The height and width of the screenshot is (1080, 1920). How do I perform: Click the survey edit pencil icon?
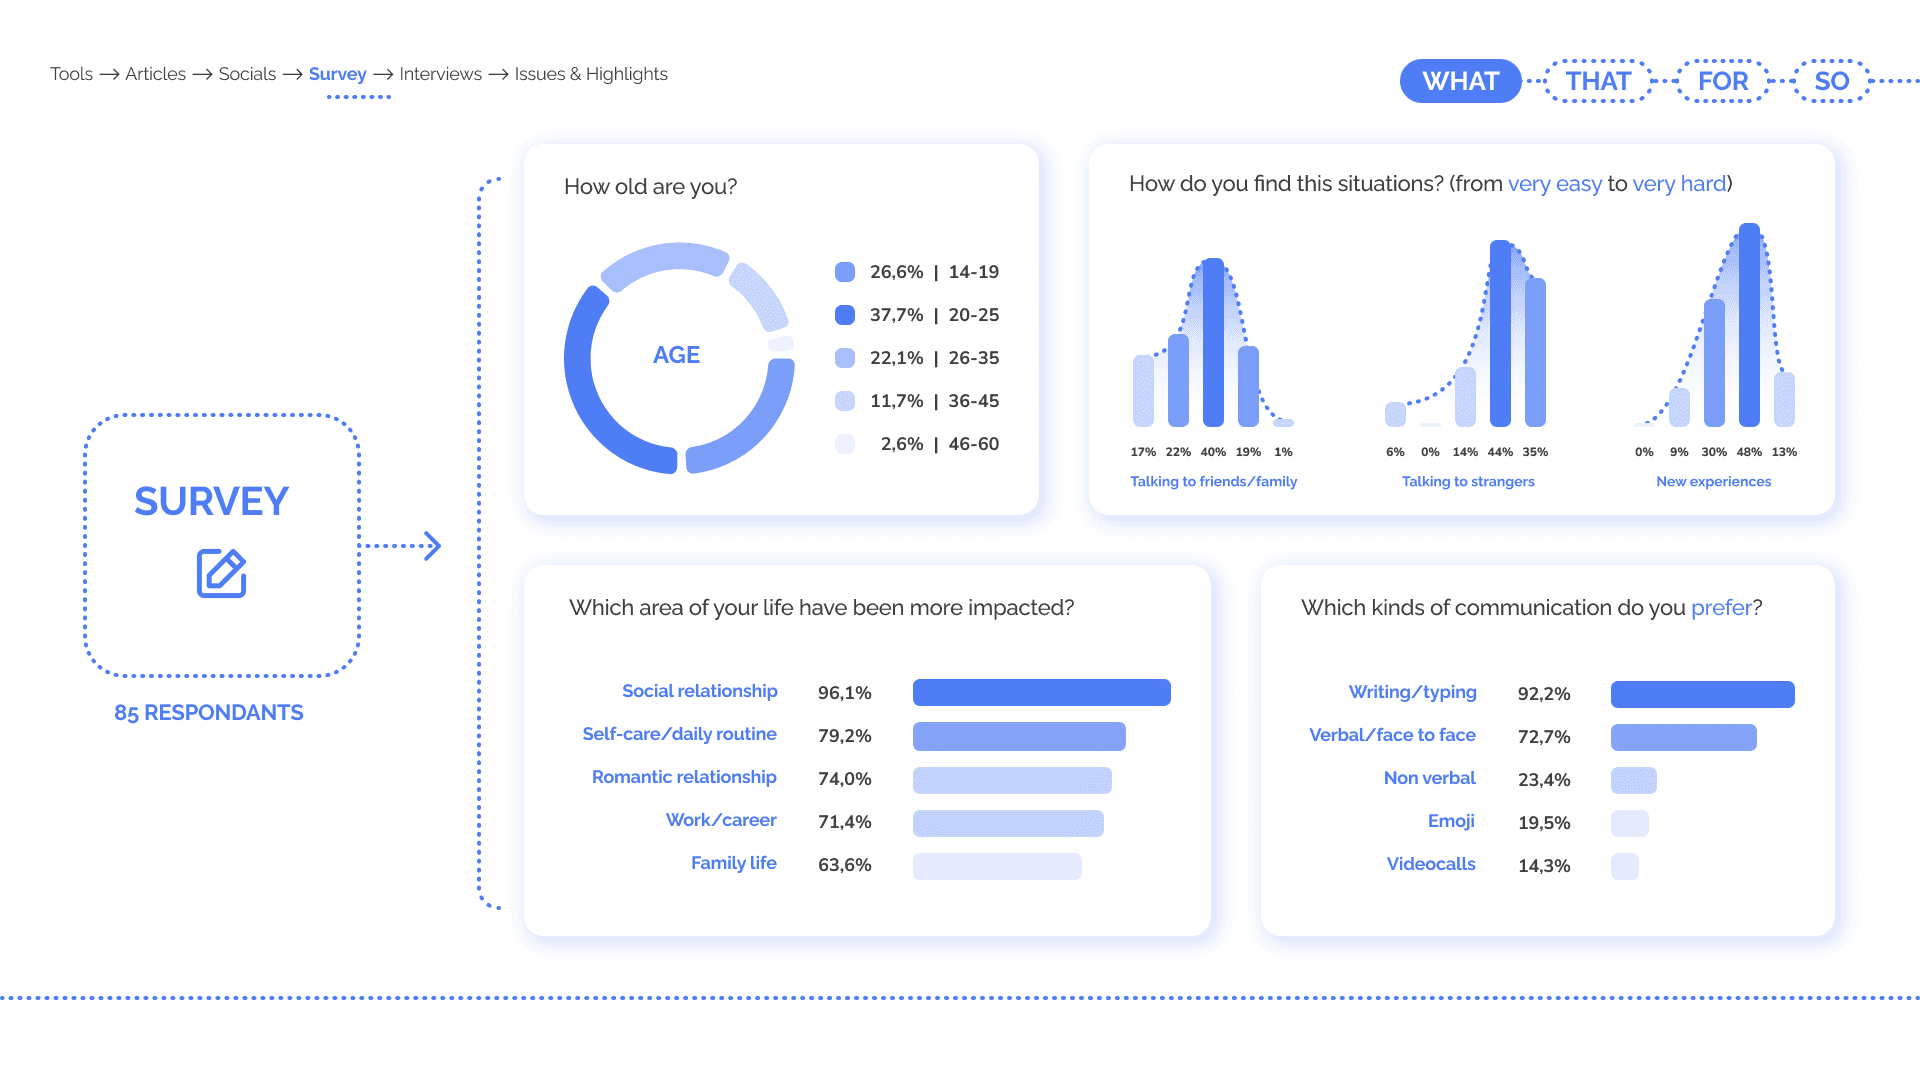pos(221,573)
